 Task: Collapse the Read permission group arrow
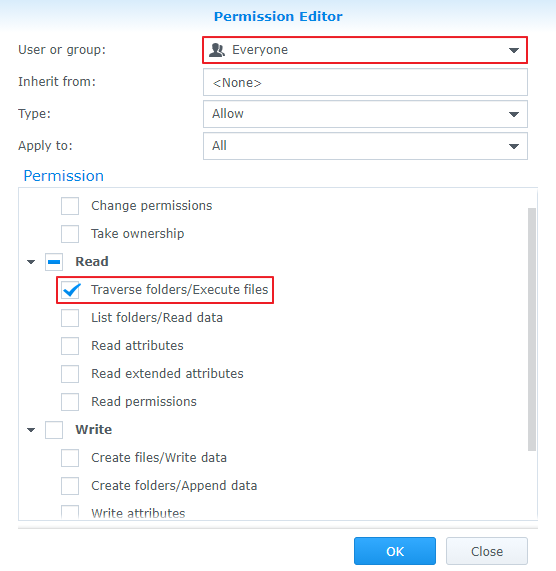pos(31,262)
